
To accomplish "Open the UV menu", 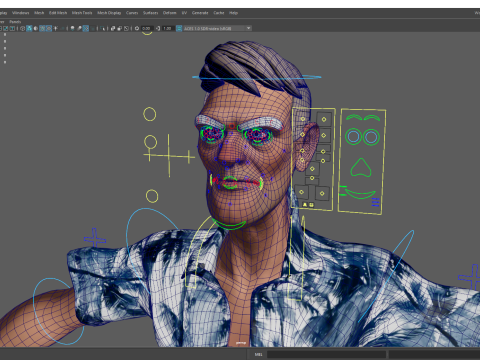I will pyautogui.click(x=184, y=13).
